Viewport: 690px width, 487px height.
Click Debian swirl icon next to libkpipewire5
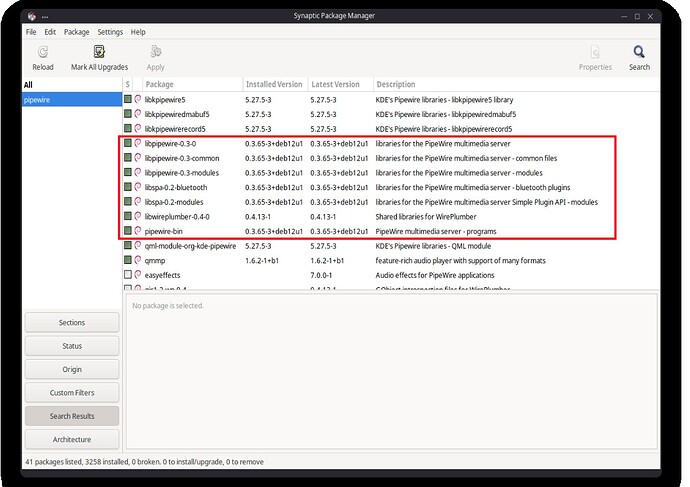138,99
